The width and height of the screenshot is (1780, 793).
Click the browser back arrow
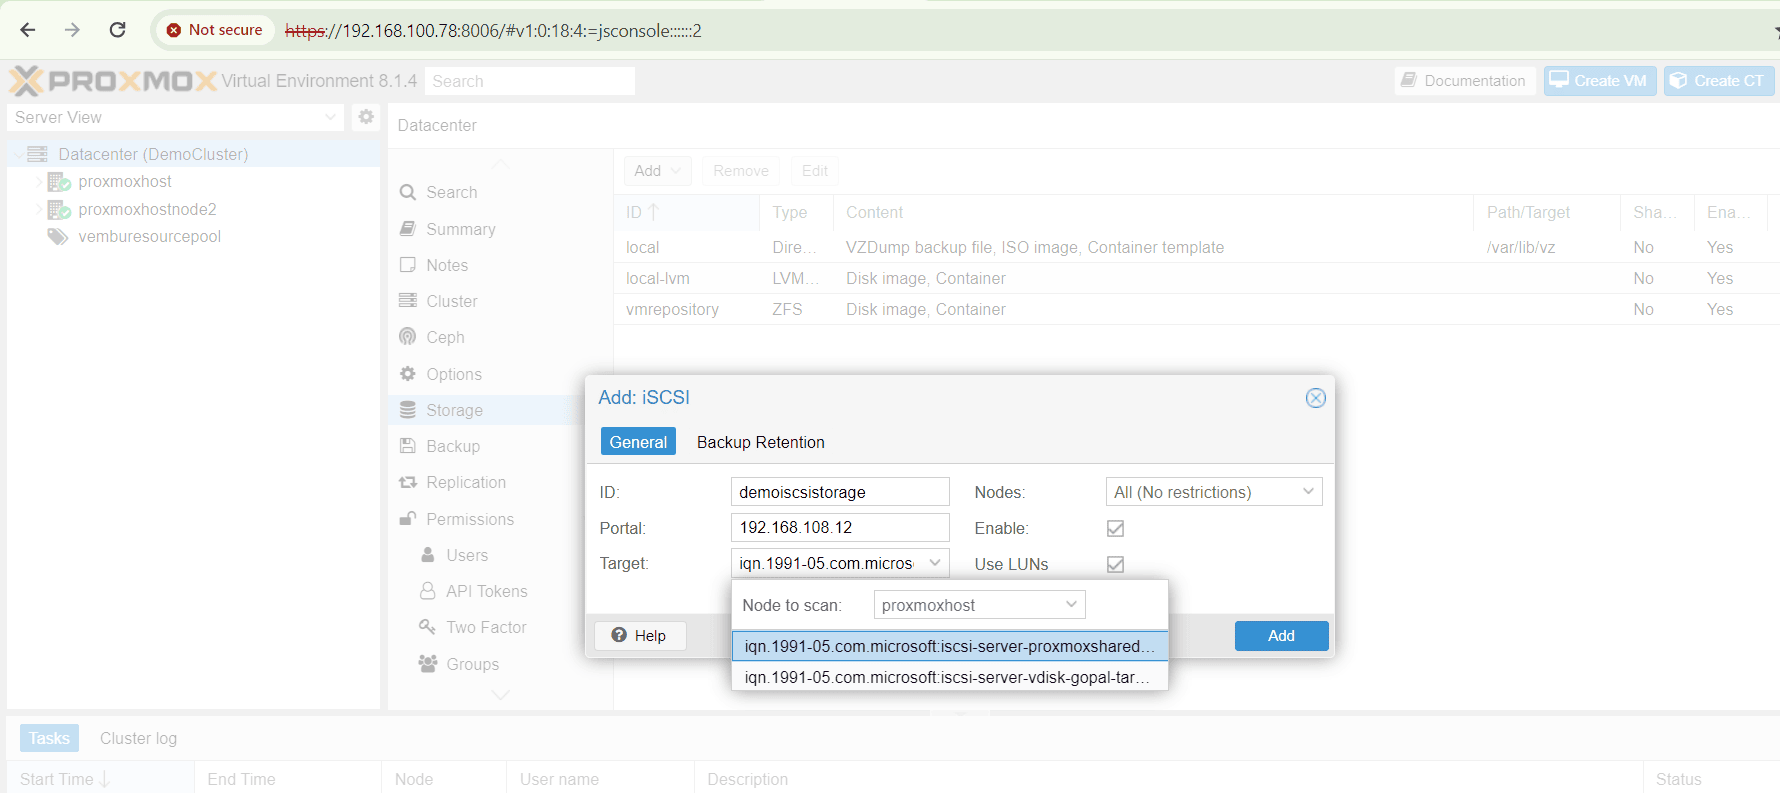[x=28, y=30]
